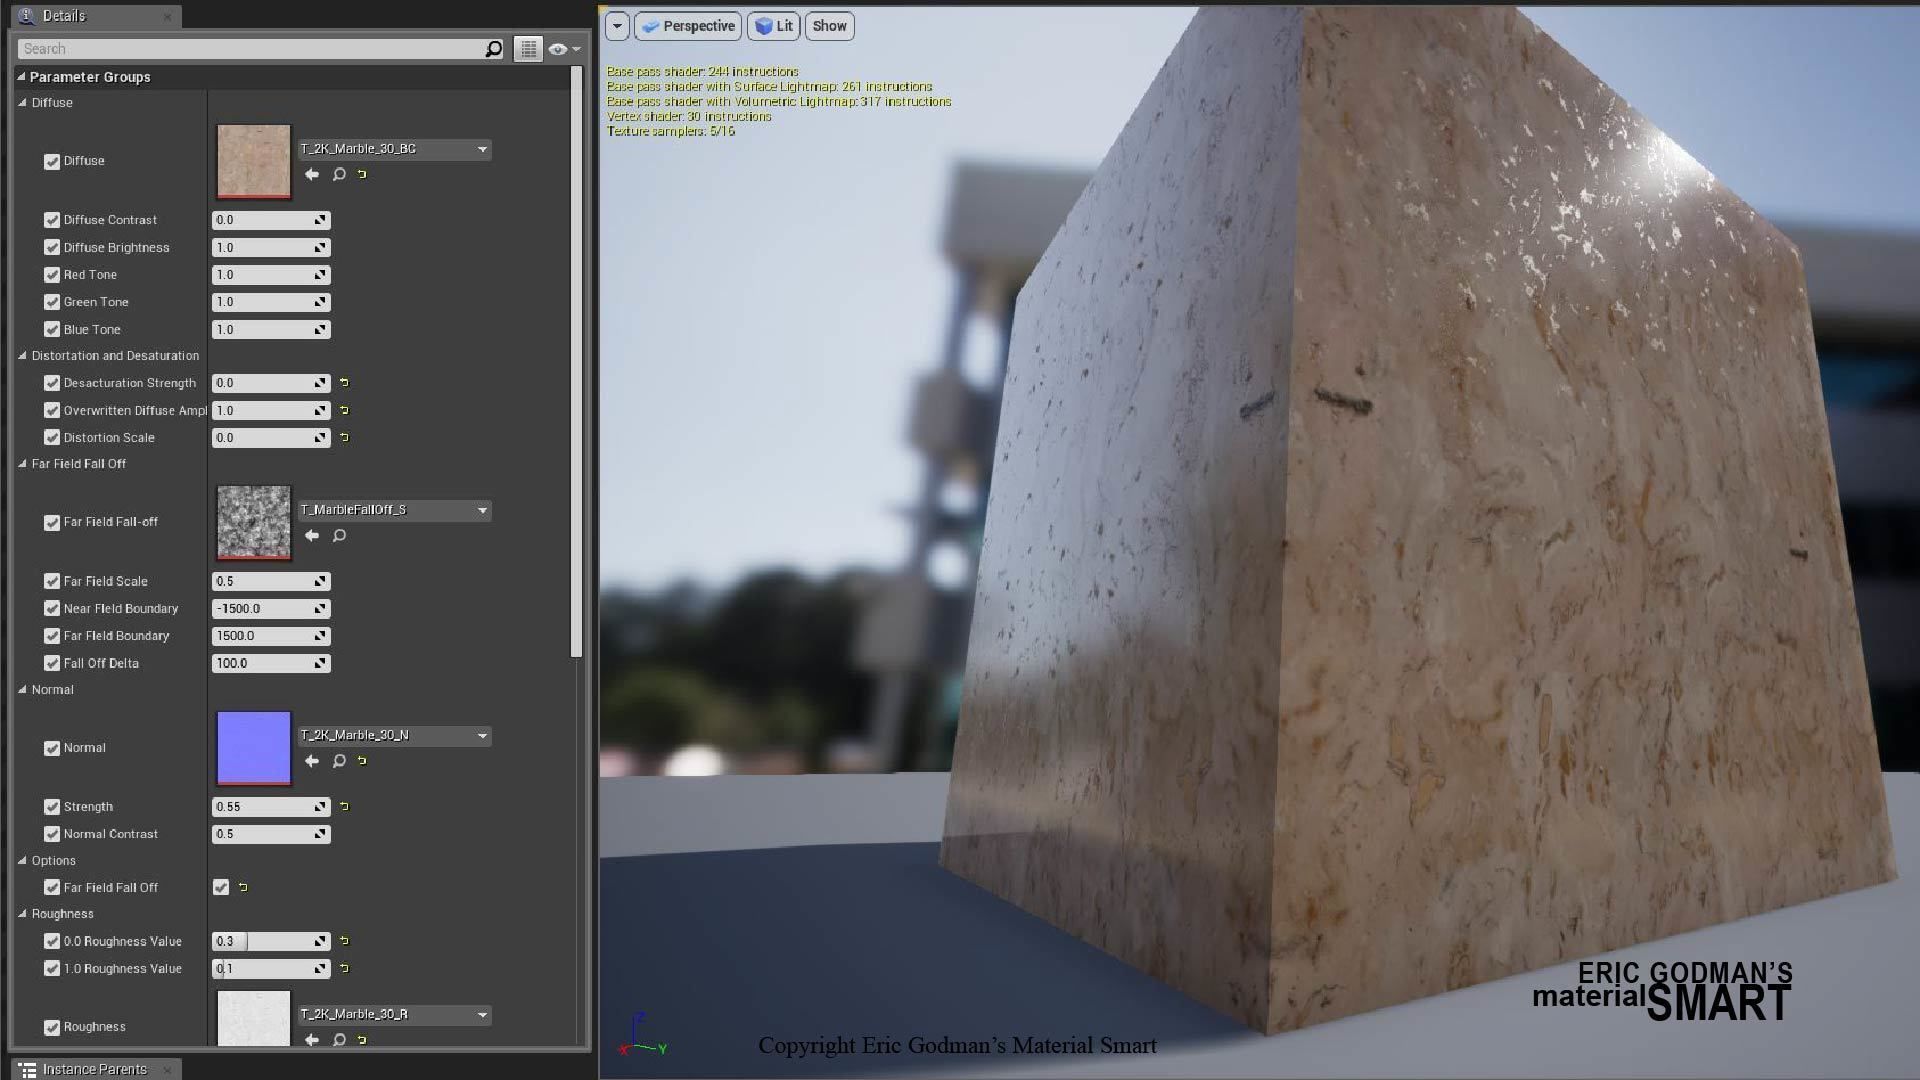
Task: Reset Far Field Fall Off option to default
Action: tap(243, 887)
